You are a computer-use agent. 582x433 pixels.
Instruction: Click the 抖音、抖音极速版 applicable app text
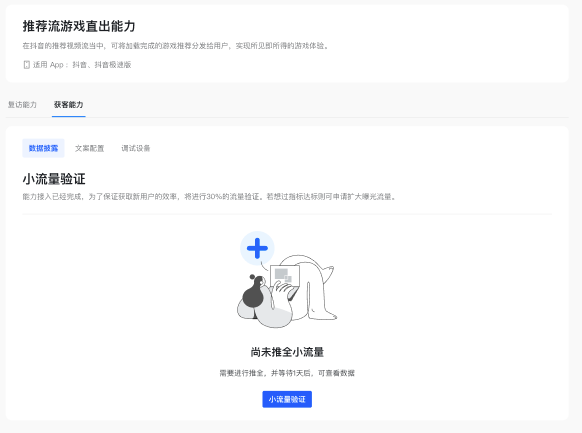(102, 65)
